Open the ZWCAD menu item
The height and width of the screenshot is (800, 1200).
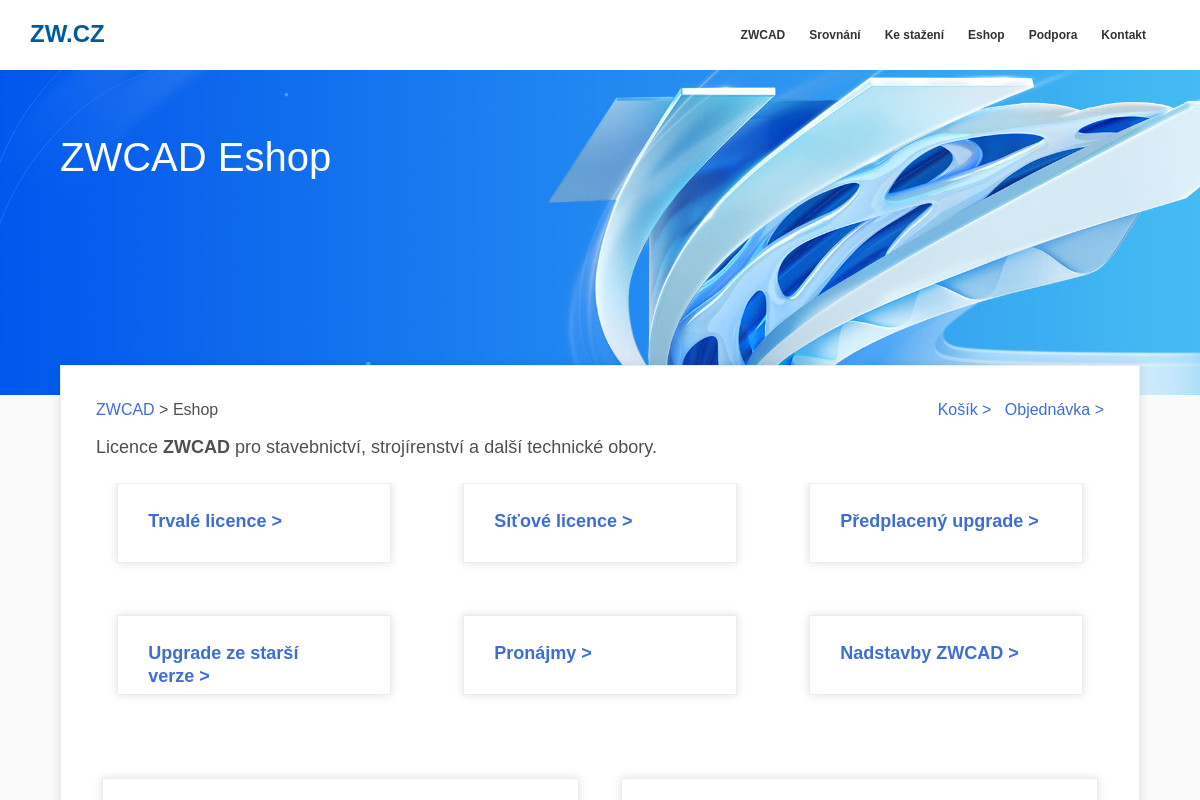point(763,35)
